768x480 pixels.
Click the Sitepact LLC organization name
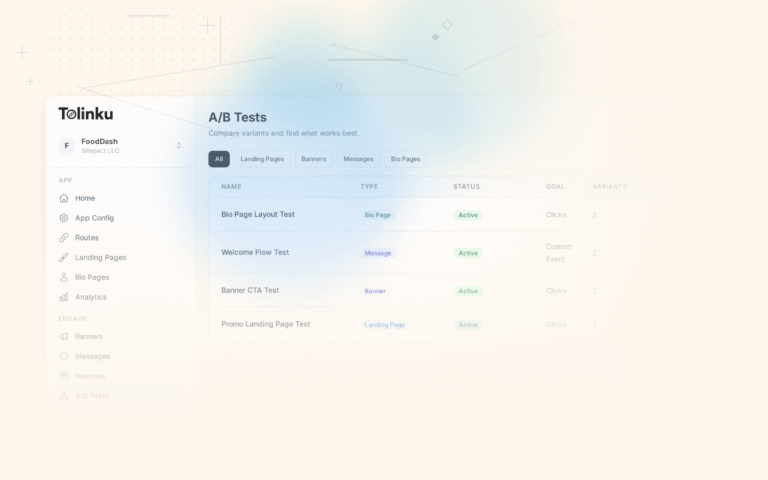point(100,151)
